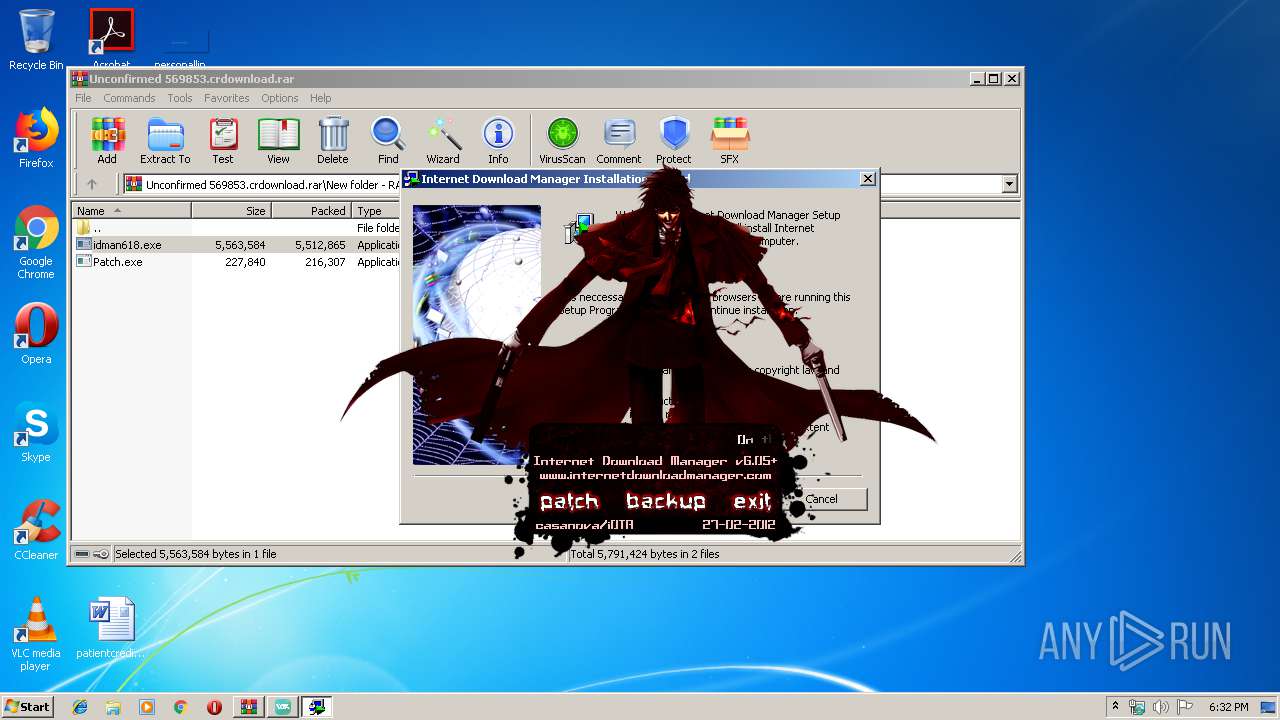The height and width of the screenshot is (720, 1280).
Task: Open the Find magnifier tool
Action: coord(388,141)
